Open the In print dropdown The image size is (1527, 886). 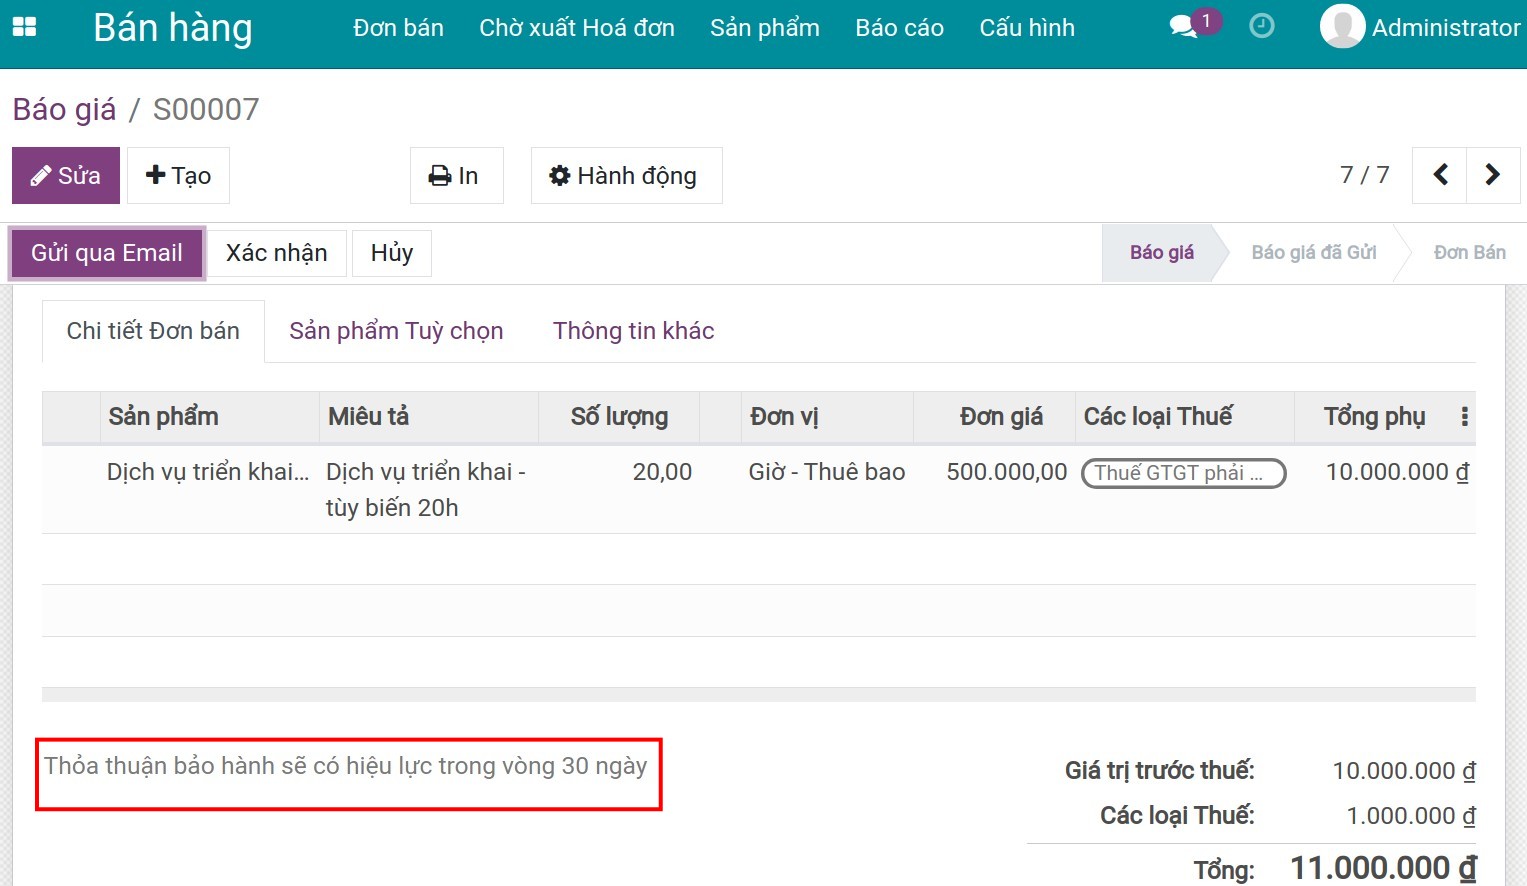pos(456,176)
